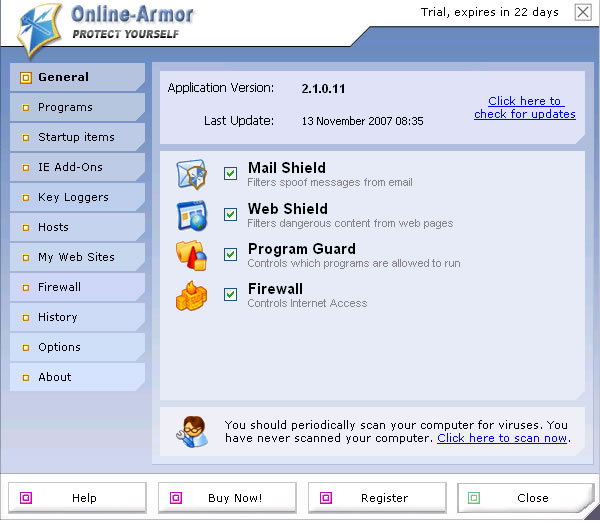
Task: Click the Register button
Action: pos(377,497)
